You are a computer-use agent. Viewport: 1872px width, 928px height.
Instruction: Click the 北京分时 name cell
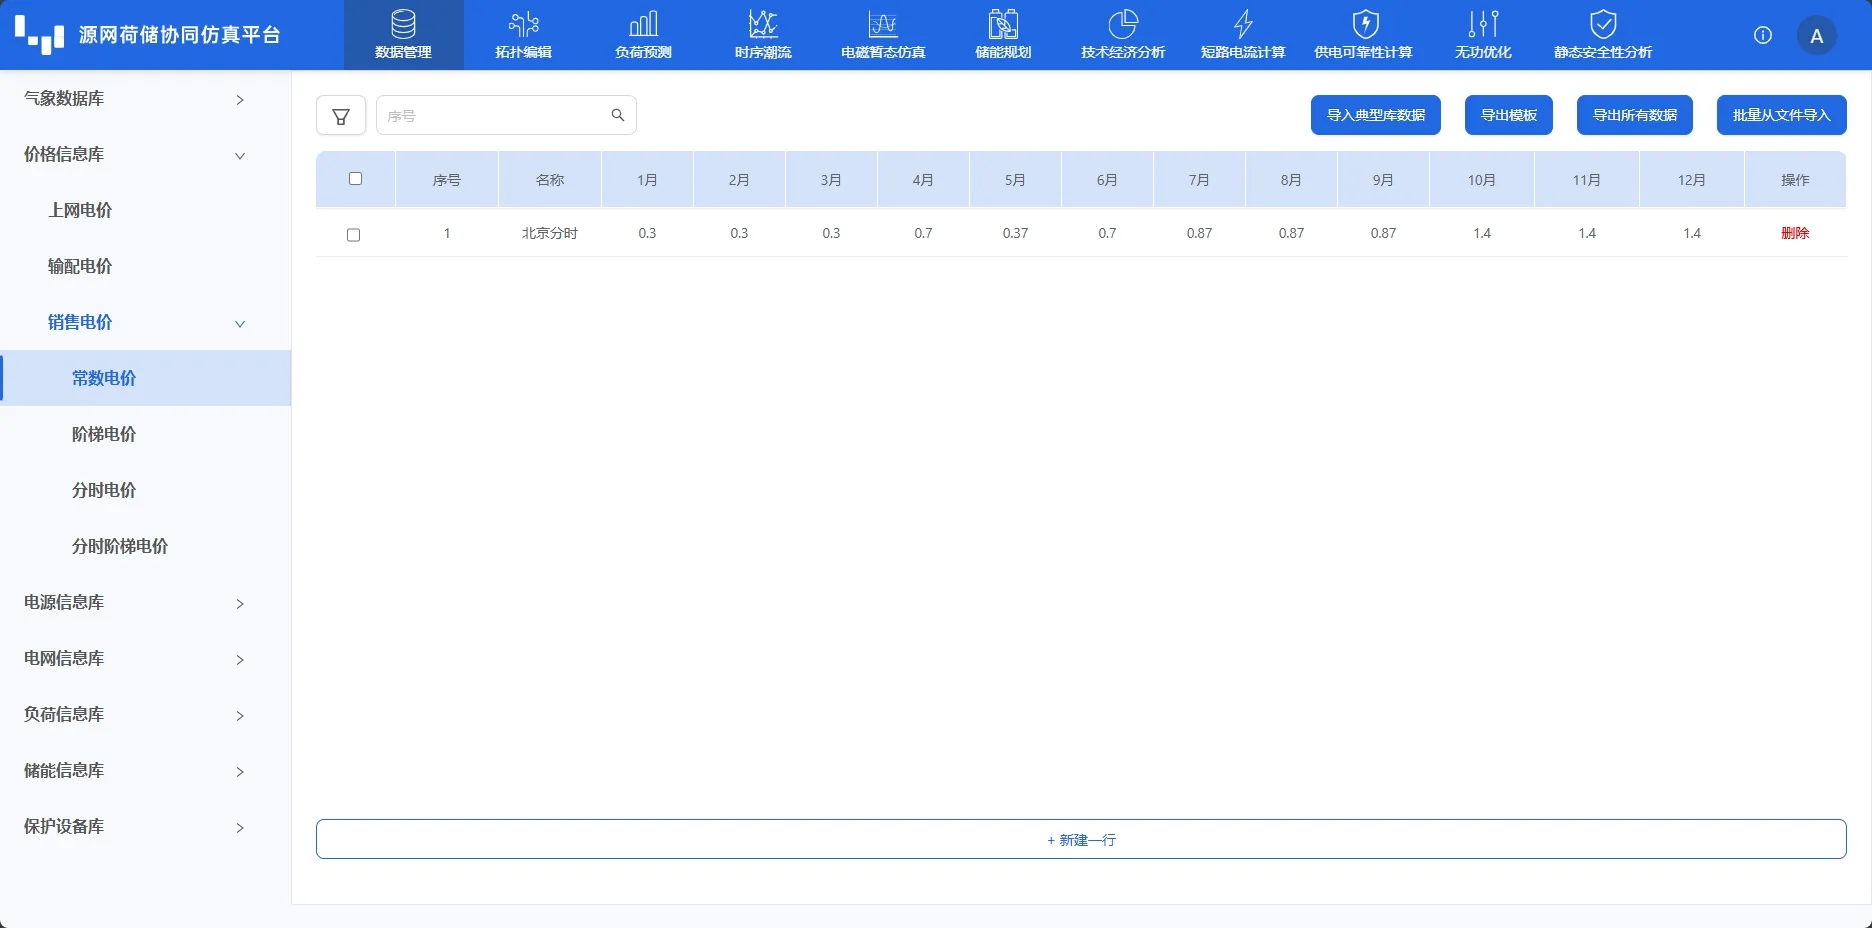(550, 233)
